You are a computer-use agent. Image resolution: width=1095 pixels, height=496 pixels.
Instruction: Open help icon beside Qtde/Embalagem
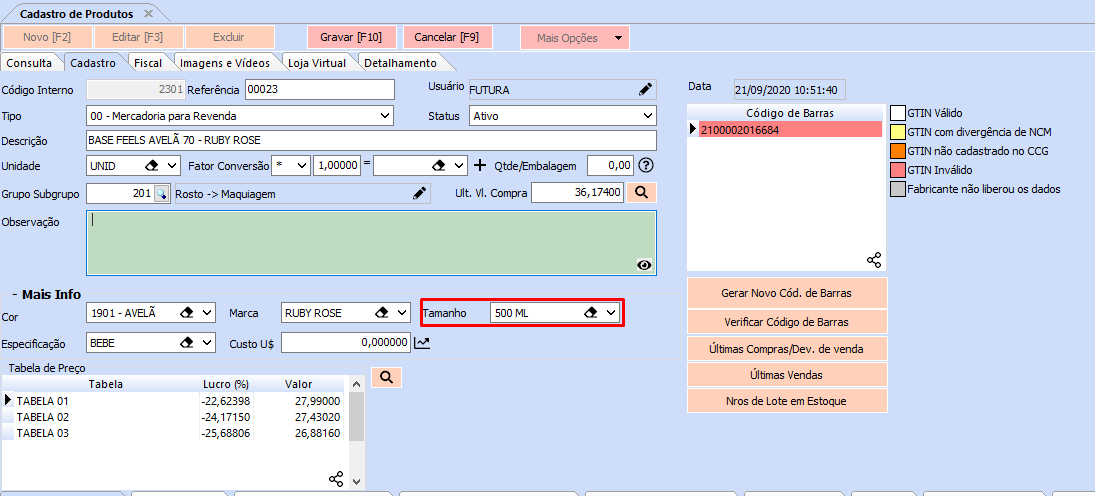[x=645, y=165]
